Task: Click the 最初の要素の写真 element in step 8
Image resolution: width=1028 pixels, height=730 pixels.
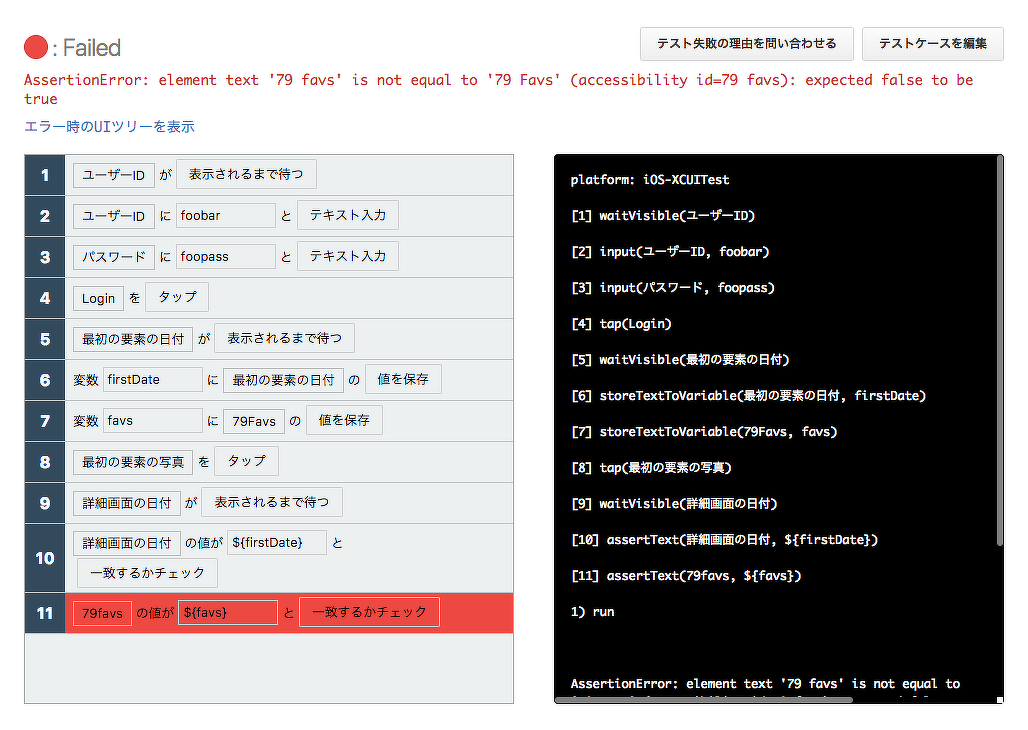Action: (133, 462)
